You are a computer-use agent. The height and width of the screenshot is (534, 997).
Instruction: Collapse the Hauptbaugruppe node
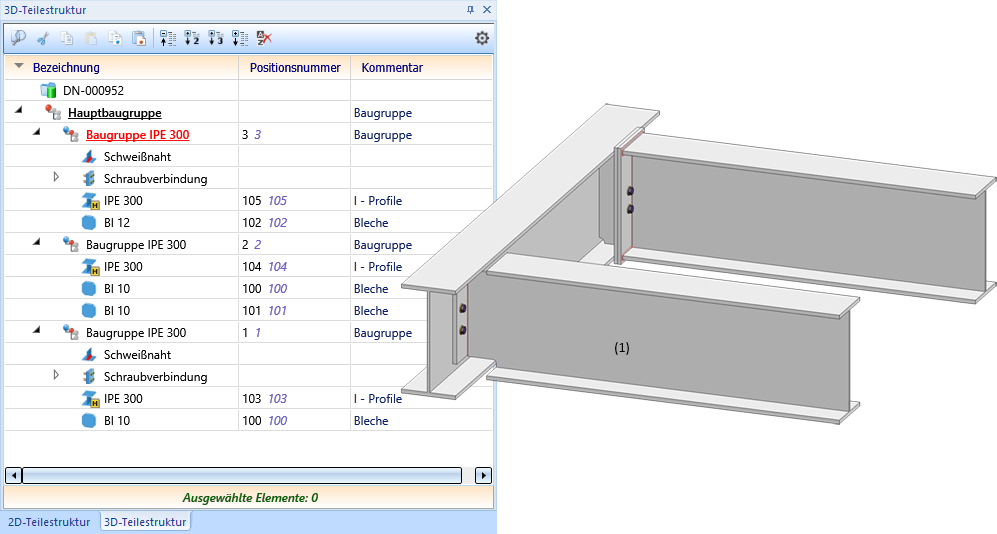(x=18, y=111)
